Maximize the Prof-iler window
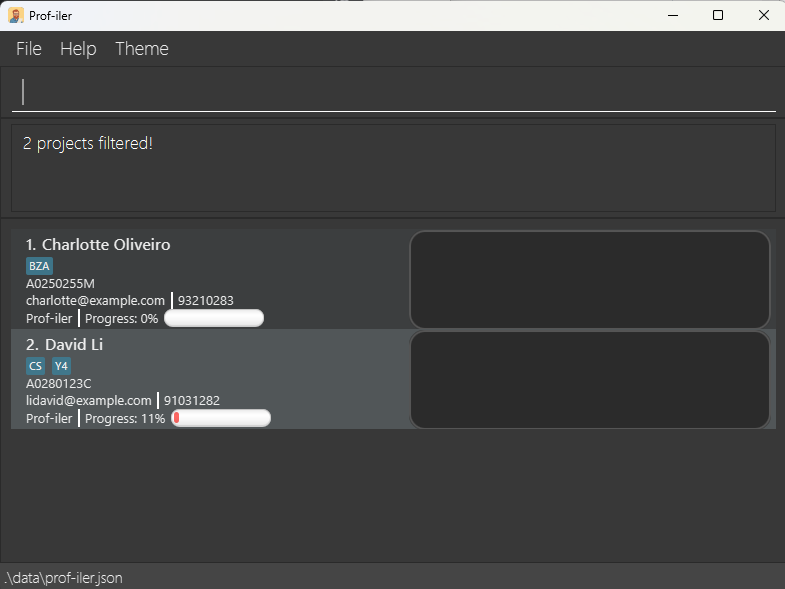Image resolution: width=785 pixels, height=589 pixels. tap(718, 16)
